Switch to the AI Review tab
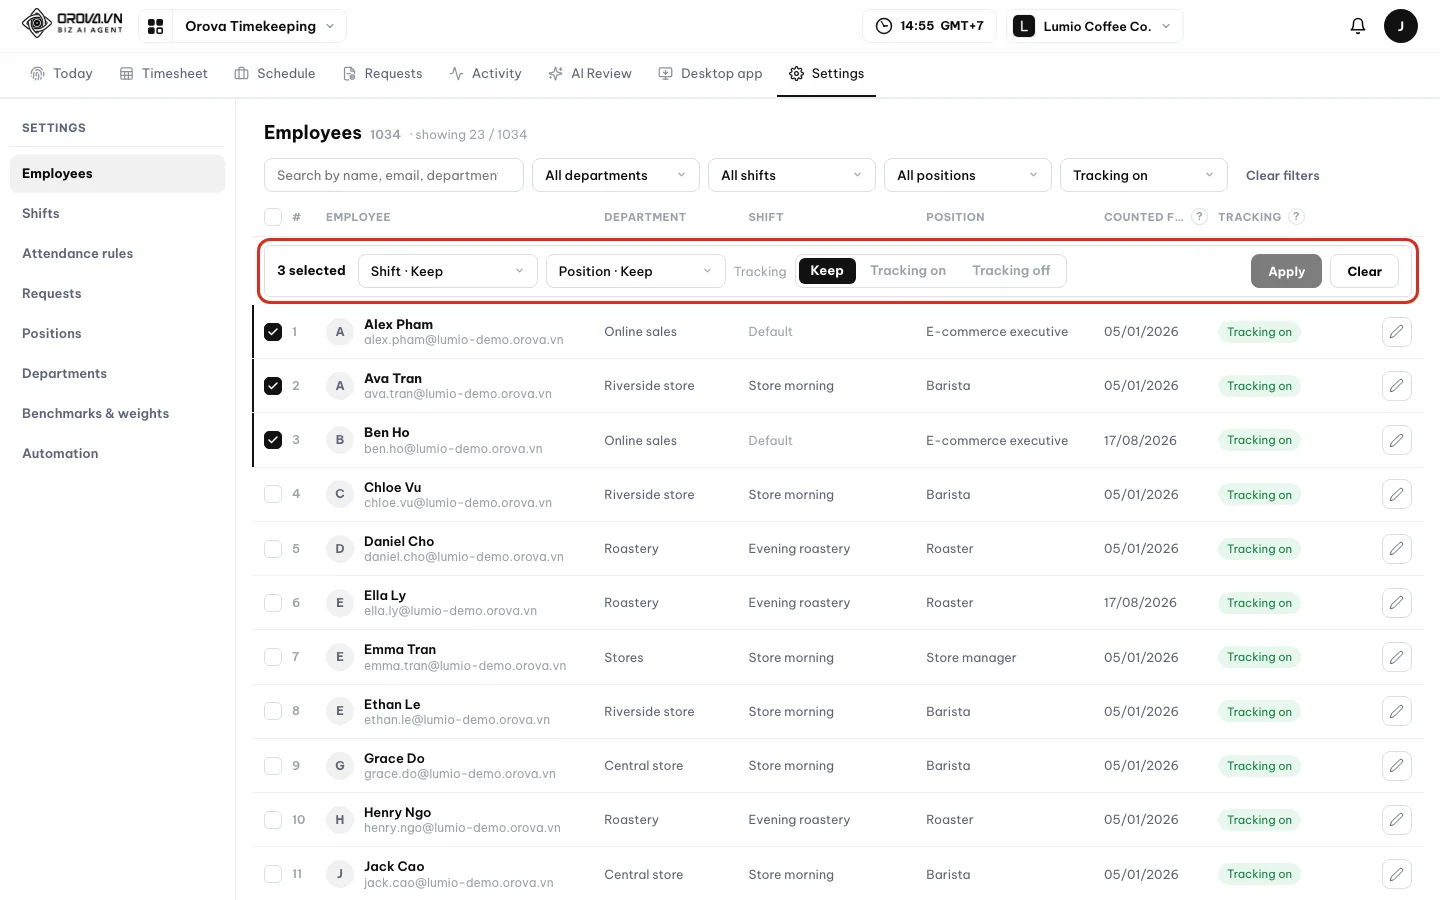1440x900 pixels. tap(590, 74)
